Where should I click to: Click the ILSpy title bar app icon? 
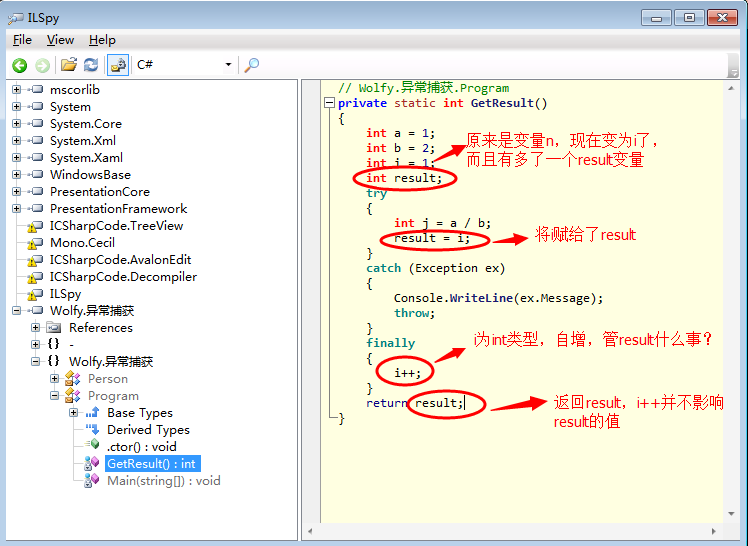(x=16, y=18)
